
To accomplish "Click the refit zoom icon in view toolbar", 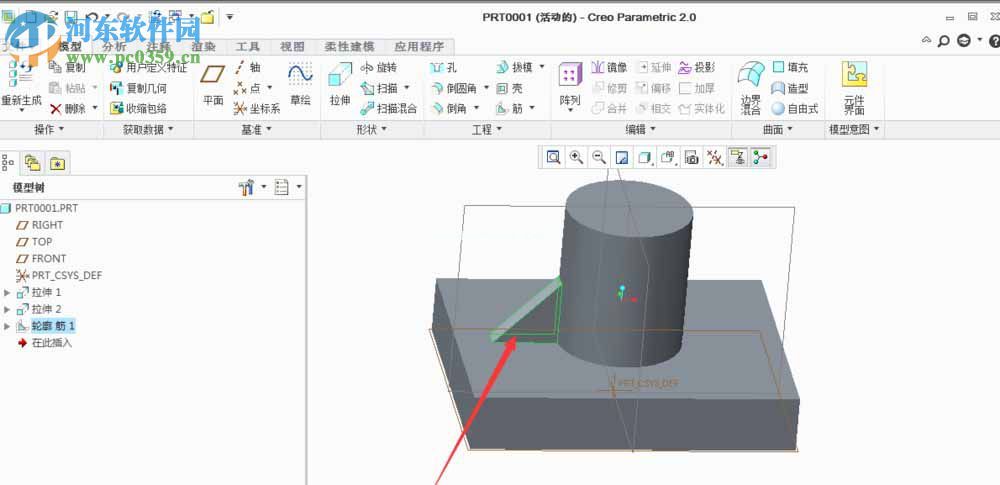I will (553, 157).
